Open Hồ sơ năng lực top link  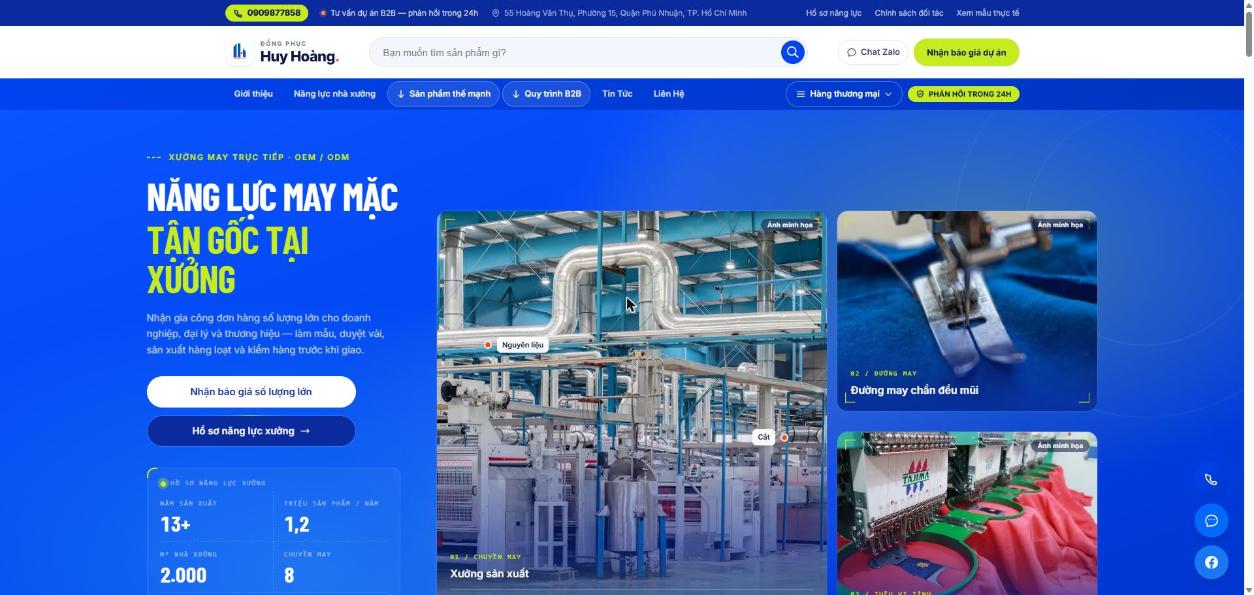click(x=834, y=13)
